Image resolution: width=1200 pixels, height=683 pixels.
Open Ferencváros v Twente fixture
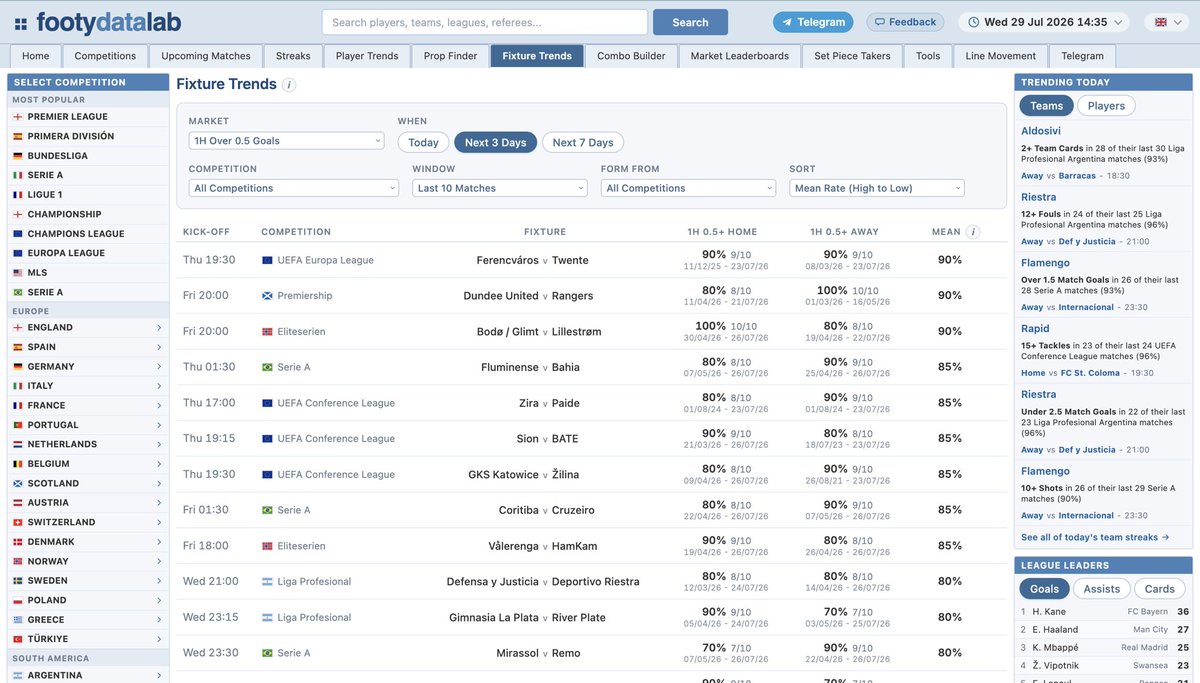[532, 260]
